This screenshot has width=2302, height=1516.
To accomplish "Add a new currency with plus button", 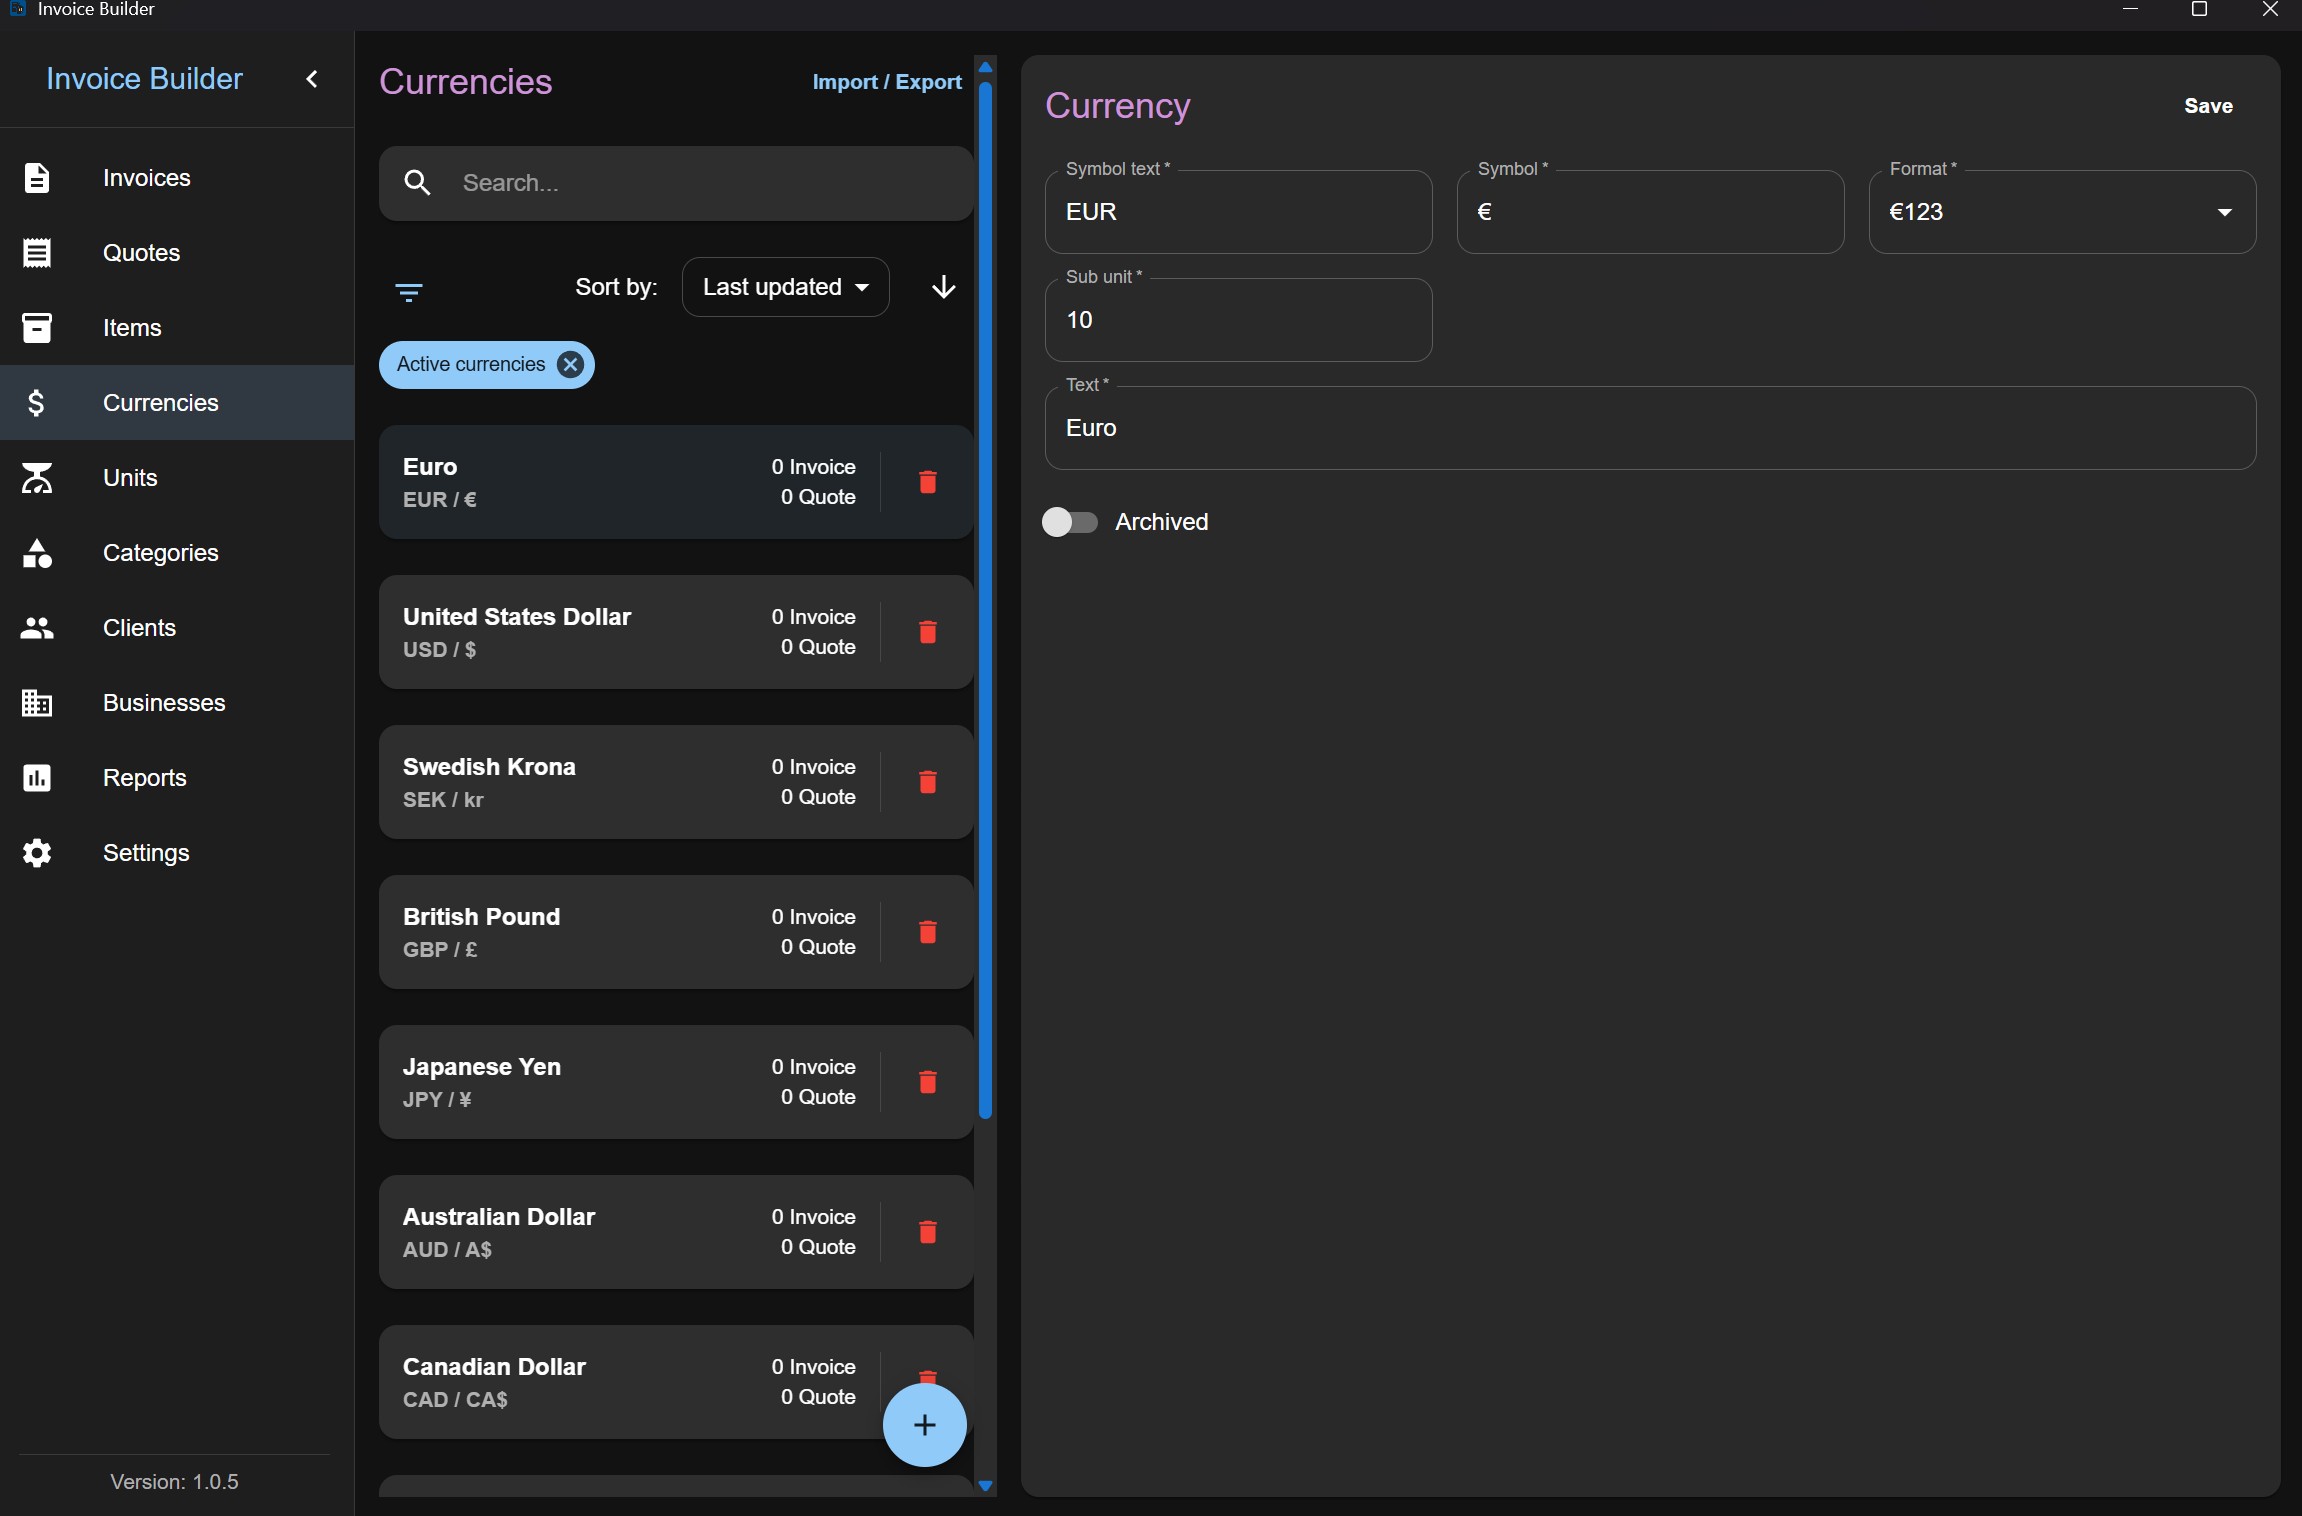I will pyautogui.click(x=925, y=1425).
